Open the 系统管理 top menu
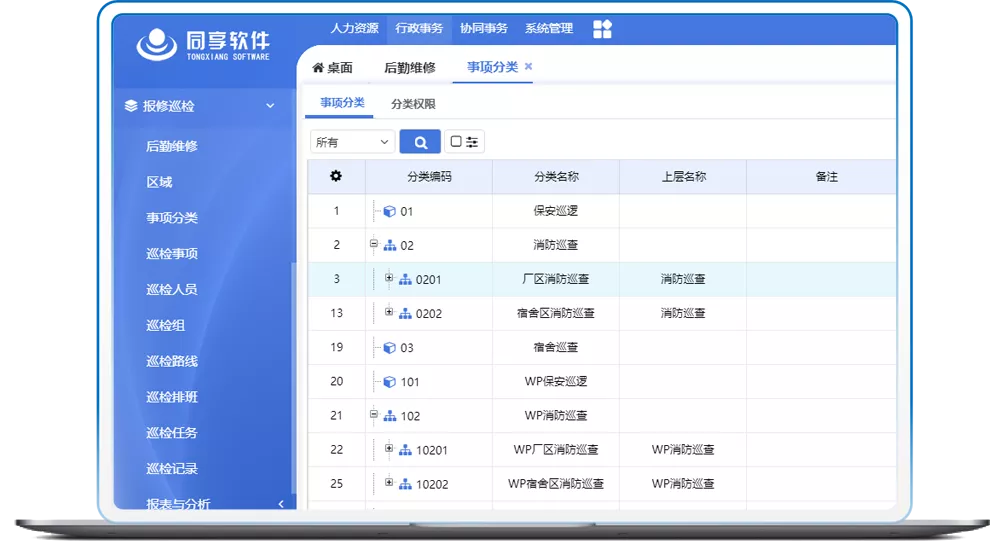Image resolution: width=1000 pixels, height=546 pixels. [x=548, y=28]
